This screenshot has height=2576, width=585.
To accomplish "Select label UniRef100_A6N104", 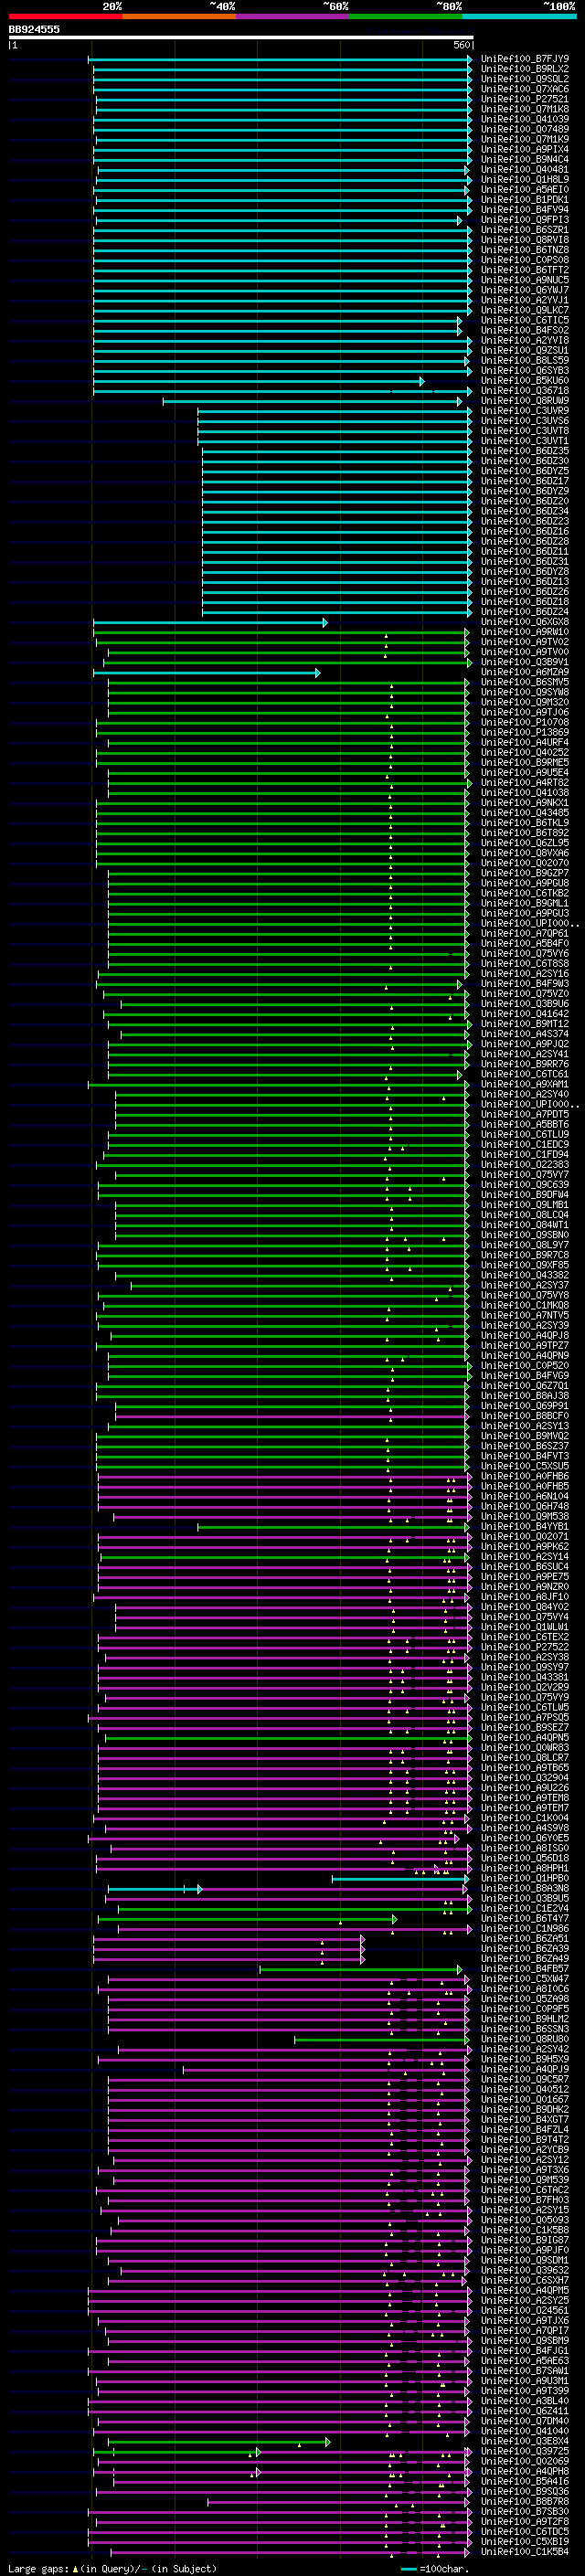I will click(x=525, y=1496).
